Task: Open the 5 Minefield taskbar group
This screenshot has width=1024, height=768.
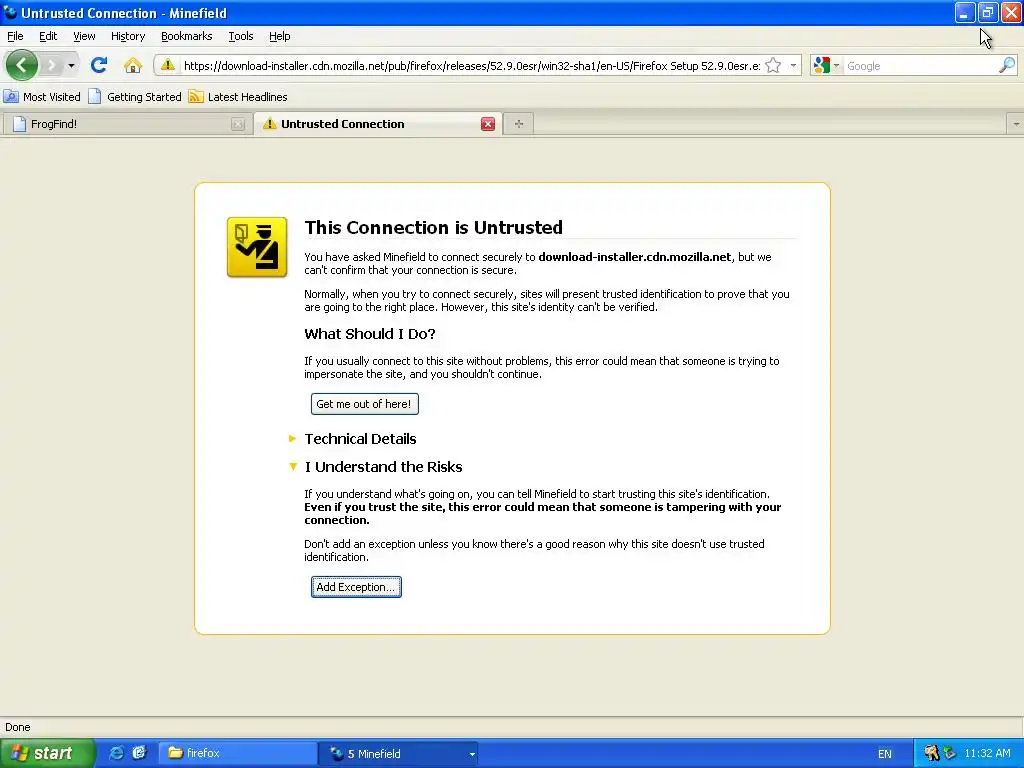Action: tap(398, 753)
